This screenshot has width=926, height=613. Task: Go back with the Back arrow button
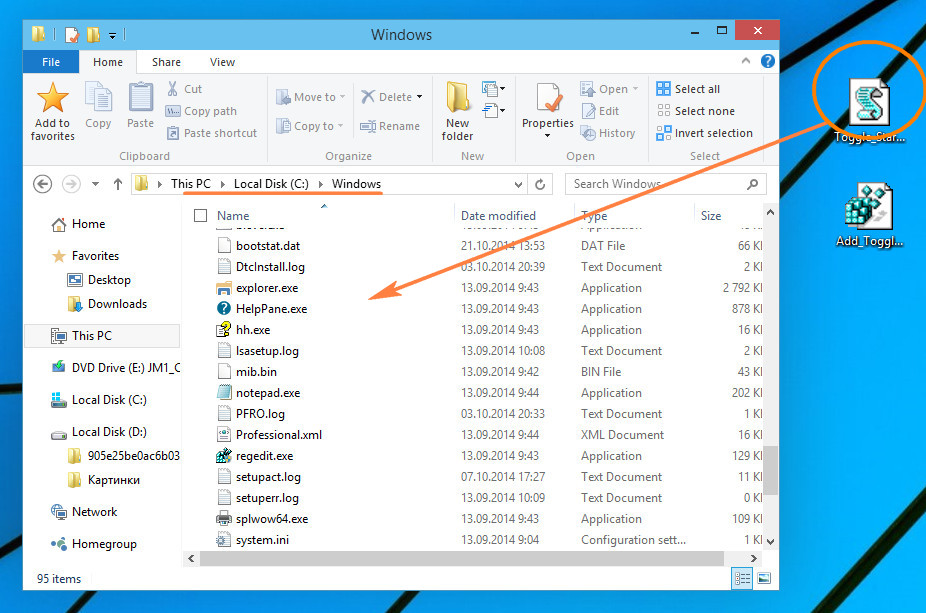click(x=43, y=184)
